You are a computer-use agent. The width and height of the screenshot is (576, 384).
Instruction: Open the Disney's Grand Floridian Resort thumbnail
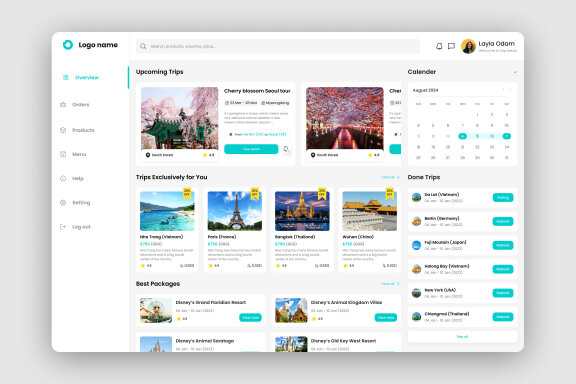(x=156, y=311)
